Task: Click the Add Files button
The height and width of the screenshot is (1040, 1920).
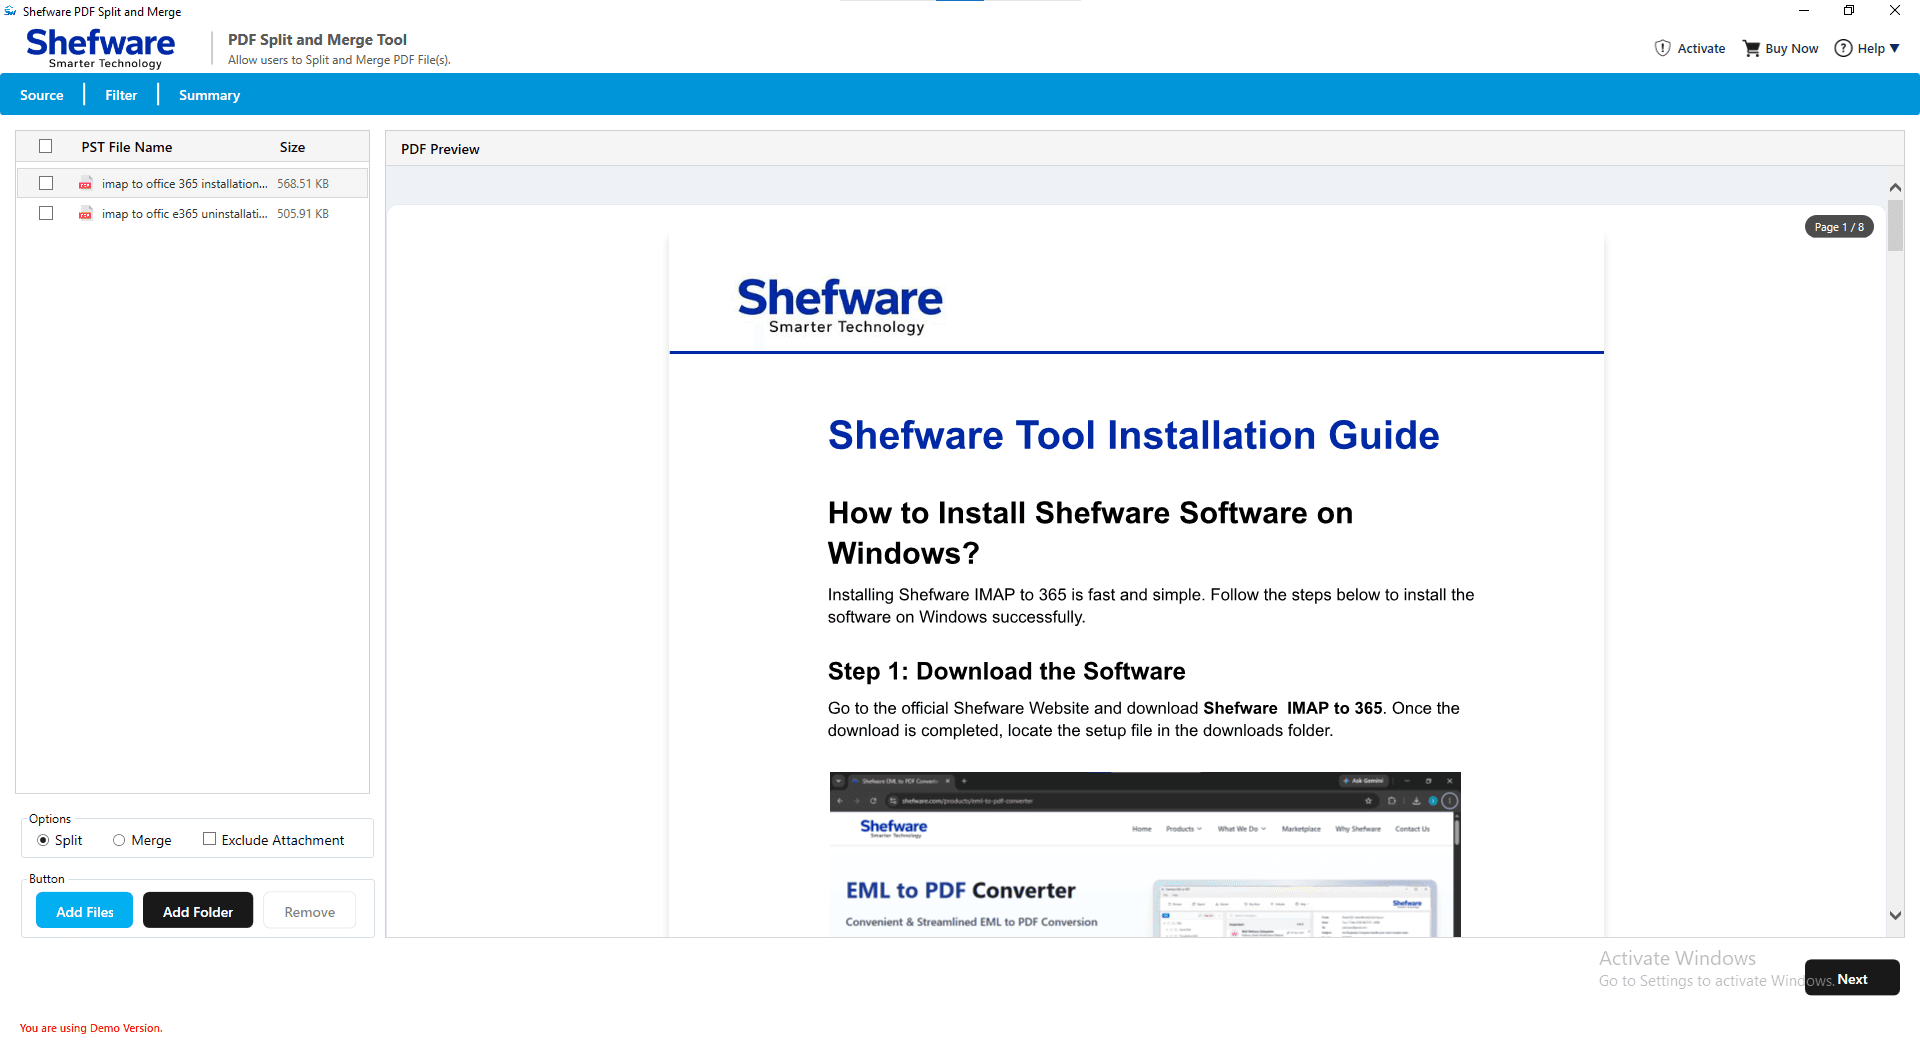Action: point(85,911)
